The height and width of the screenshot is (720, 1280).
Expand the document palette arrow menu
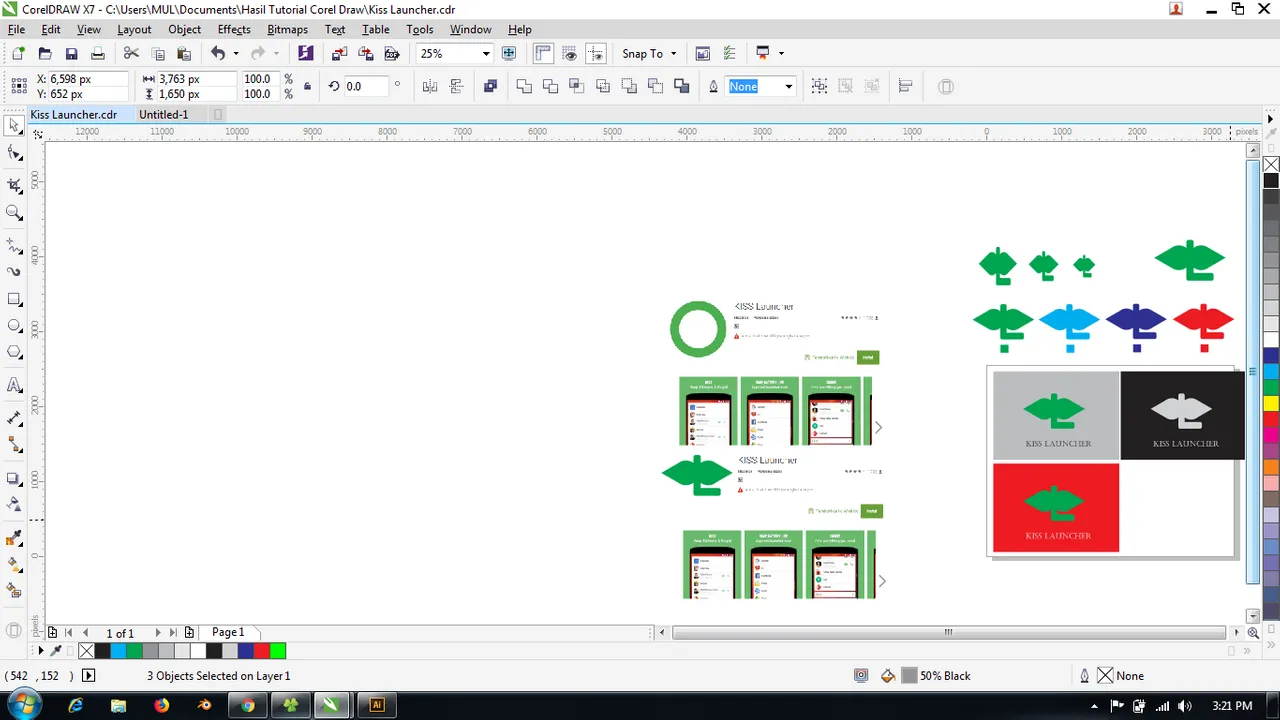click(x=40, y=651)
